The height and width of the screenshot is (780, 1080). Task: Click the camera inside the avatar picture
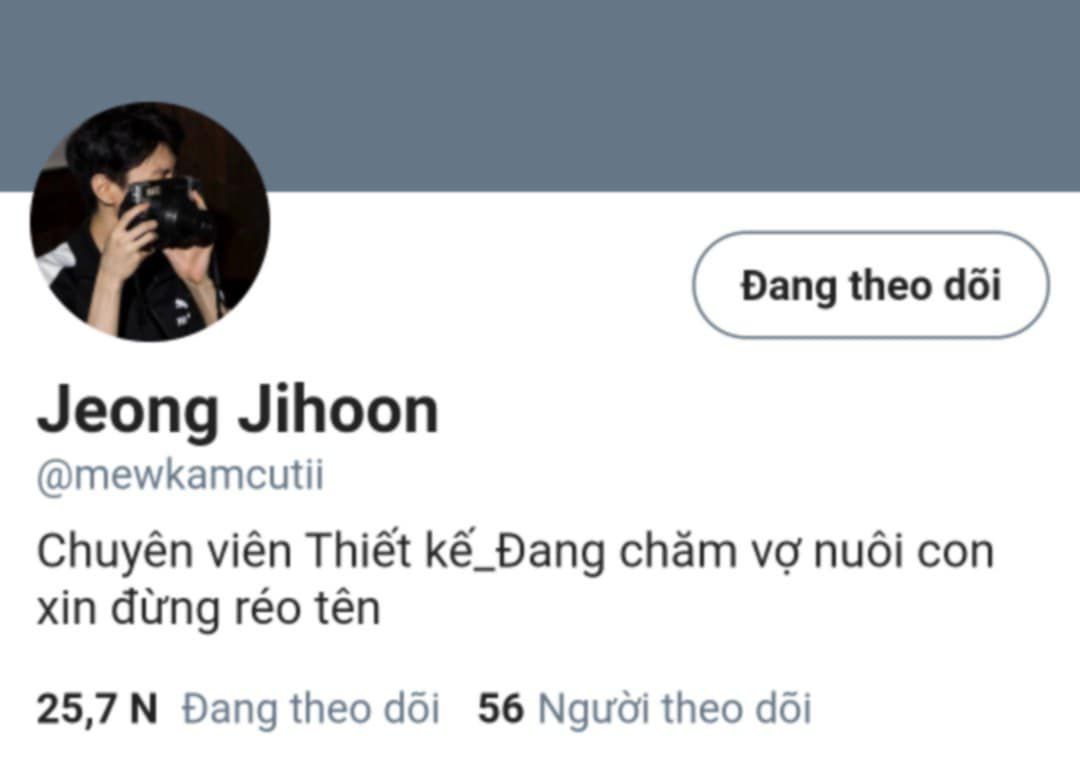pyautogui.click(x=169, y=212)
